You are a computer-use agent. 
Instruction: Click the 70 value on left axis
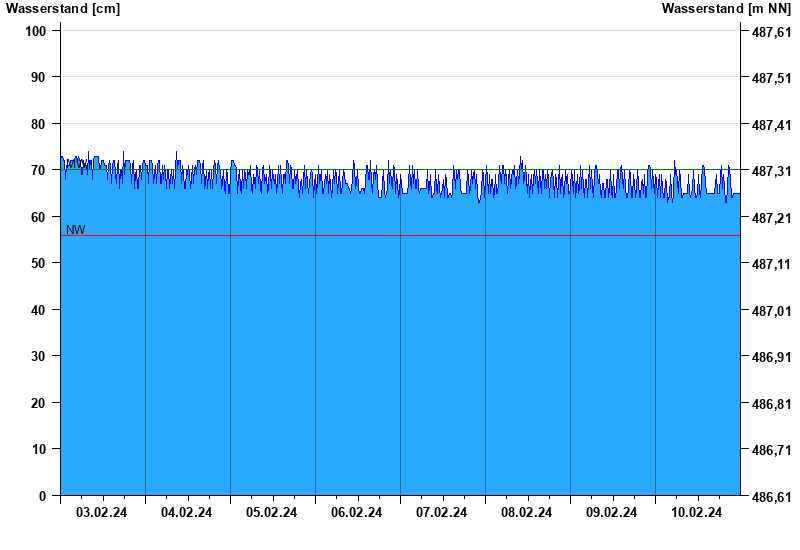[x=38, y=170]
